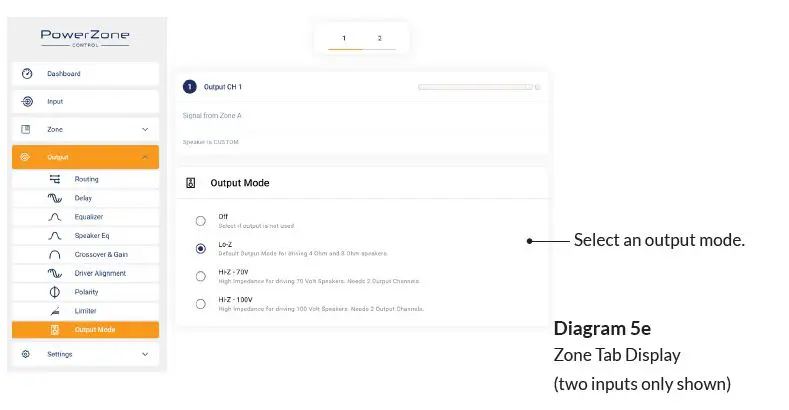This screenshot has height=410, width=789.
Task: Expand the Zone menu chevron
Action: coord(144,130)
